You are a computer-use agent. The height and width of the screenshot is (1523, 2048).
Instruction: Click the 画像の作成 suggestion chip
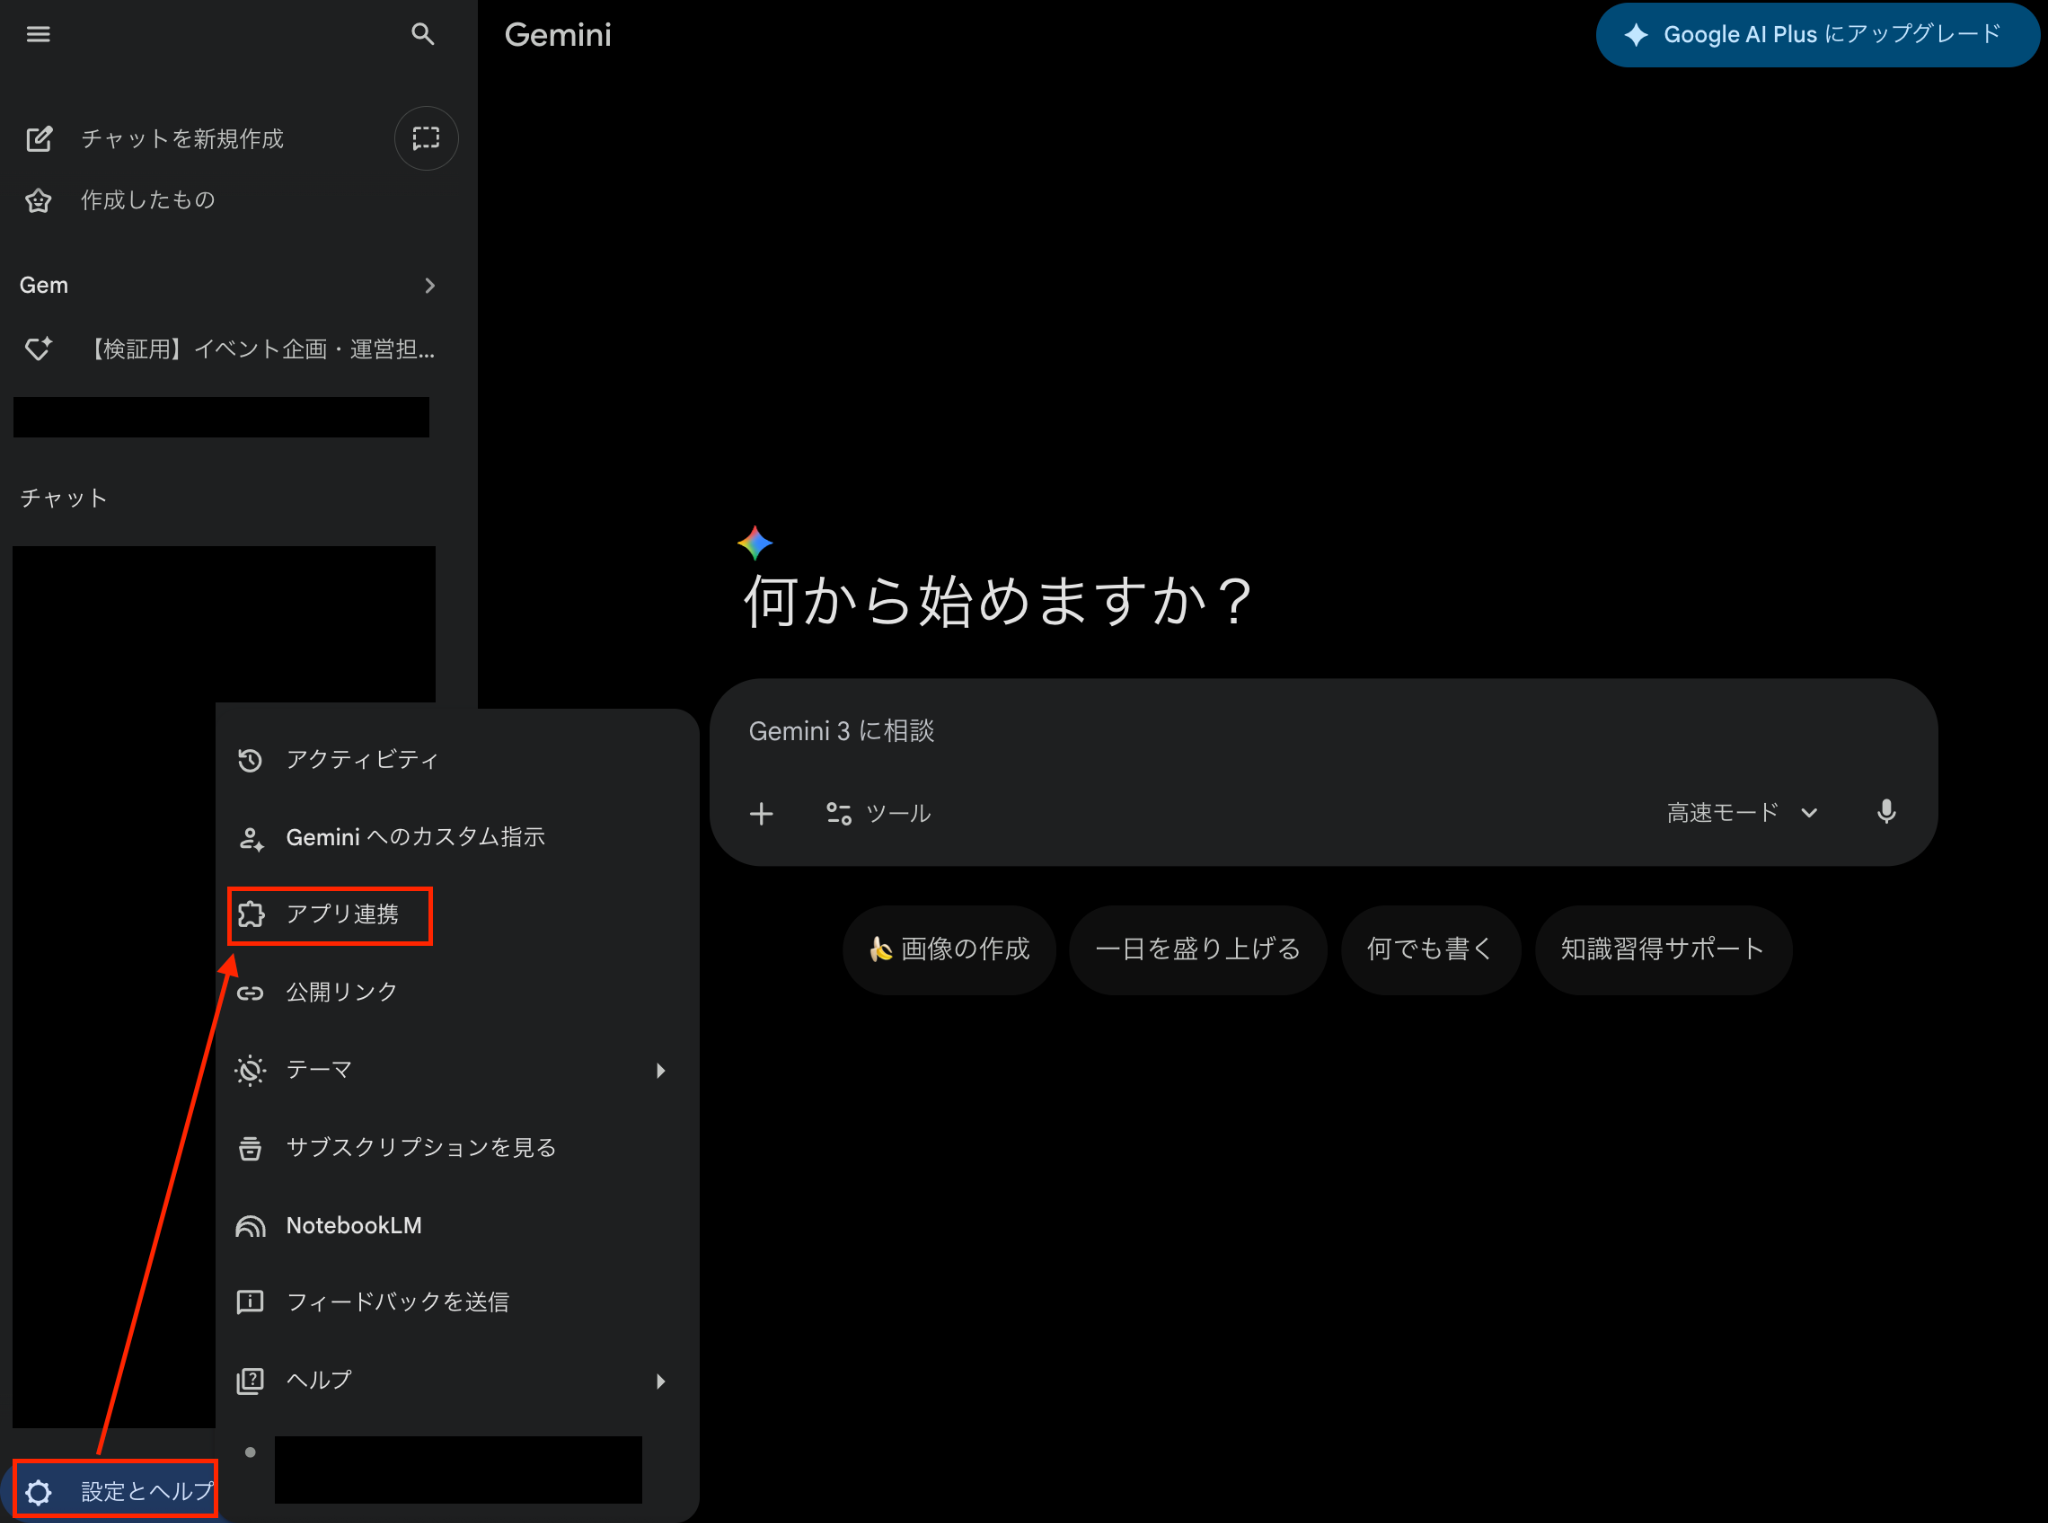(x=948, y=949)
